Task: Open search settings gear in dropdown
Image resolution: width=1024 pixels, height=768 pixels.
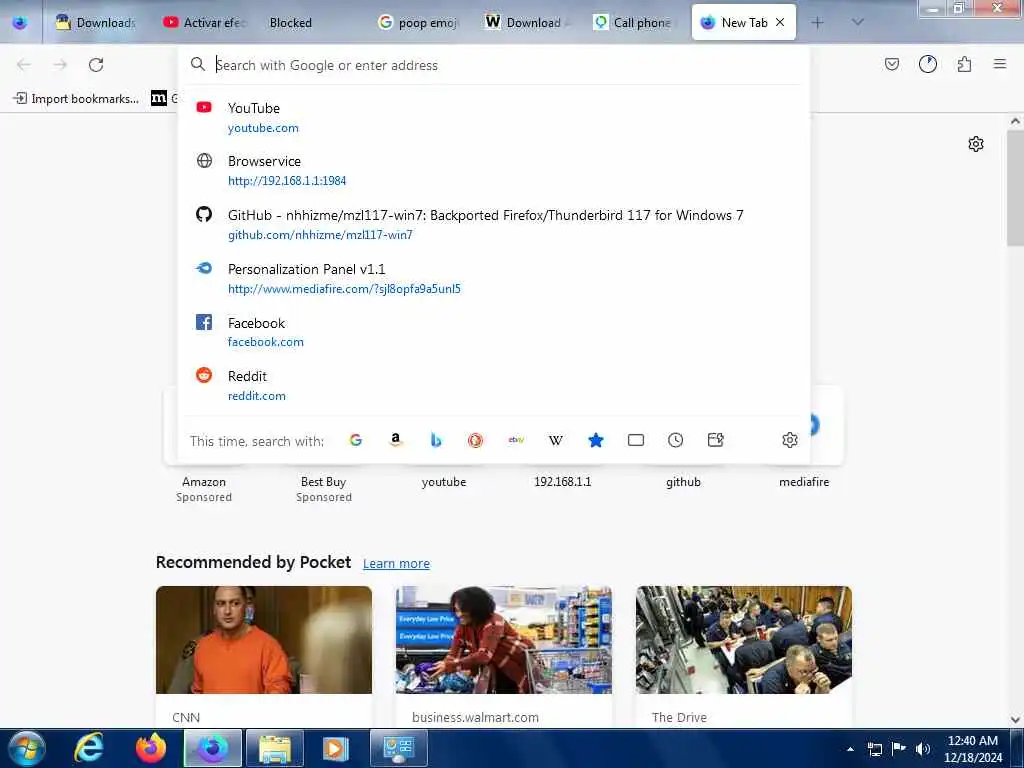Action: point(790,440)
